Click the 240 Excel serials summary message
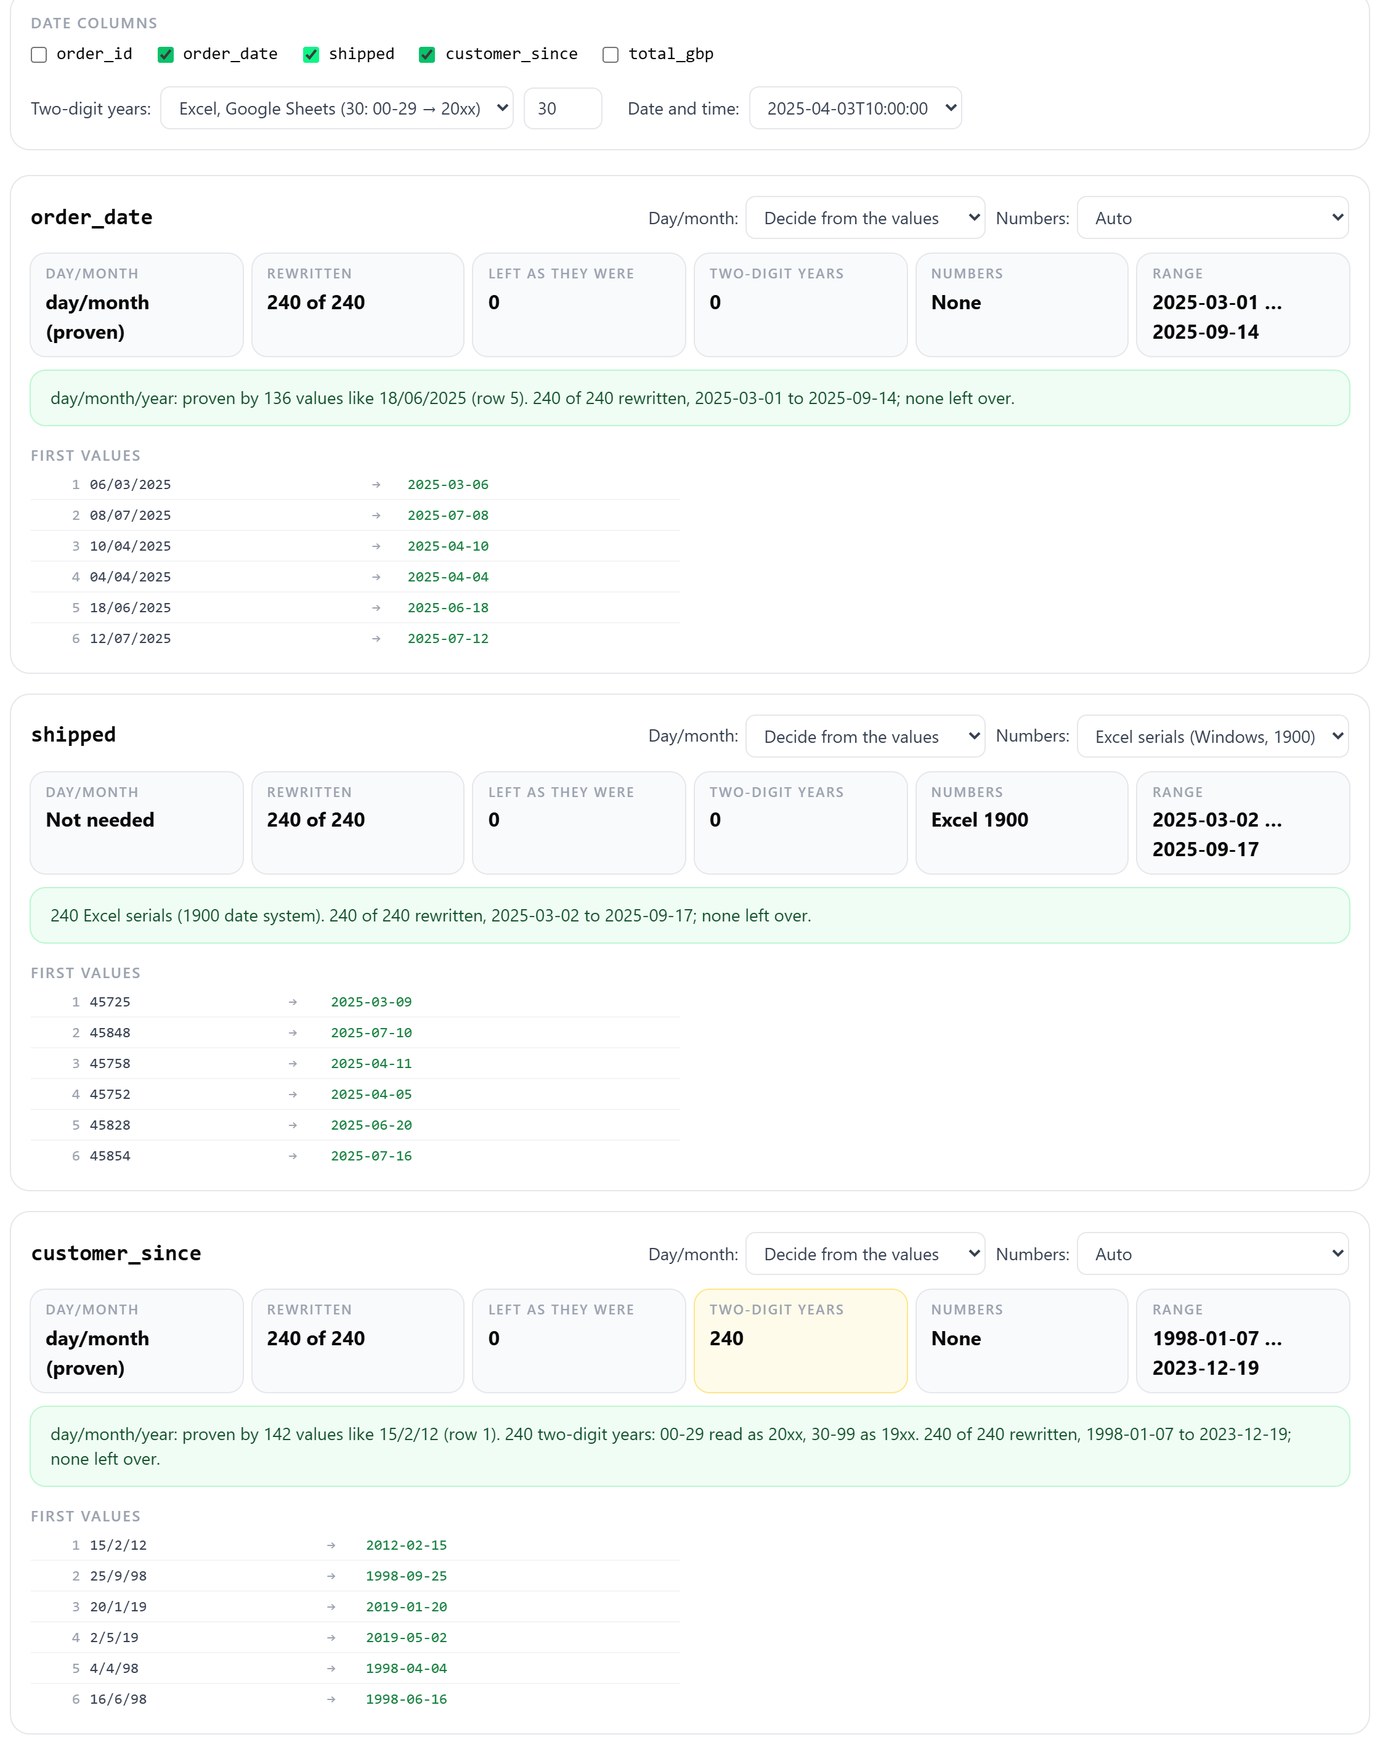1380x1737 pixels. pos(690,916)
